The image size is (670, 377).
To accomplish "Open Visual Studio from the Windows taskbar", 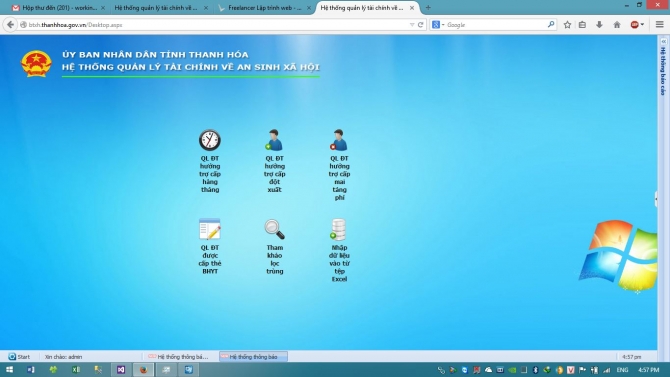I will click(121, 370).
